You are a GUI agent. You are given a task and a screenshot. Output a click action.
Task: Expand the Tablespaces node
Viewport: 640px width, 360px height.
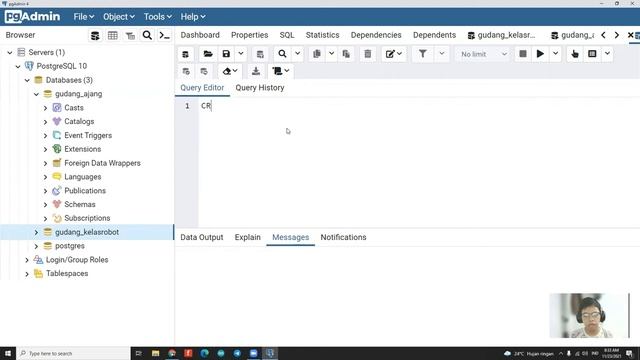point(27,274)
